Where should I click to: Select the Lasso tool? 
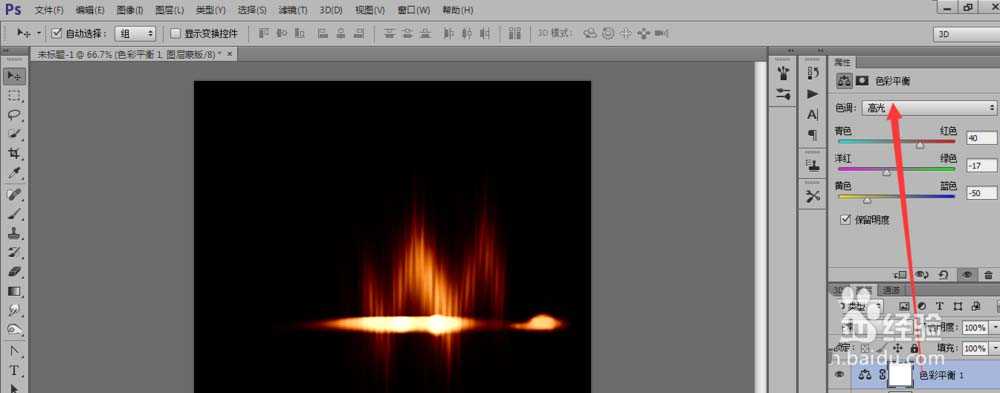(14, 115)
